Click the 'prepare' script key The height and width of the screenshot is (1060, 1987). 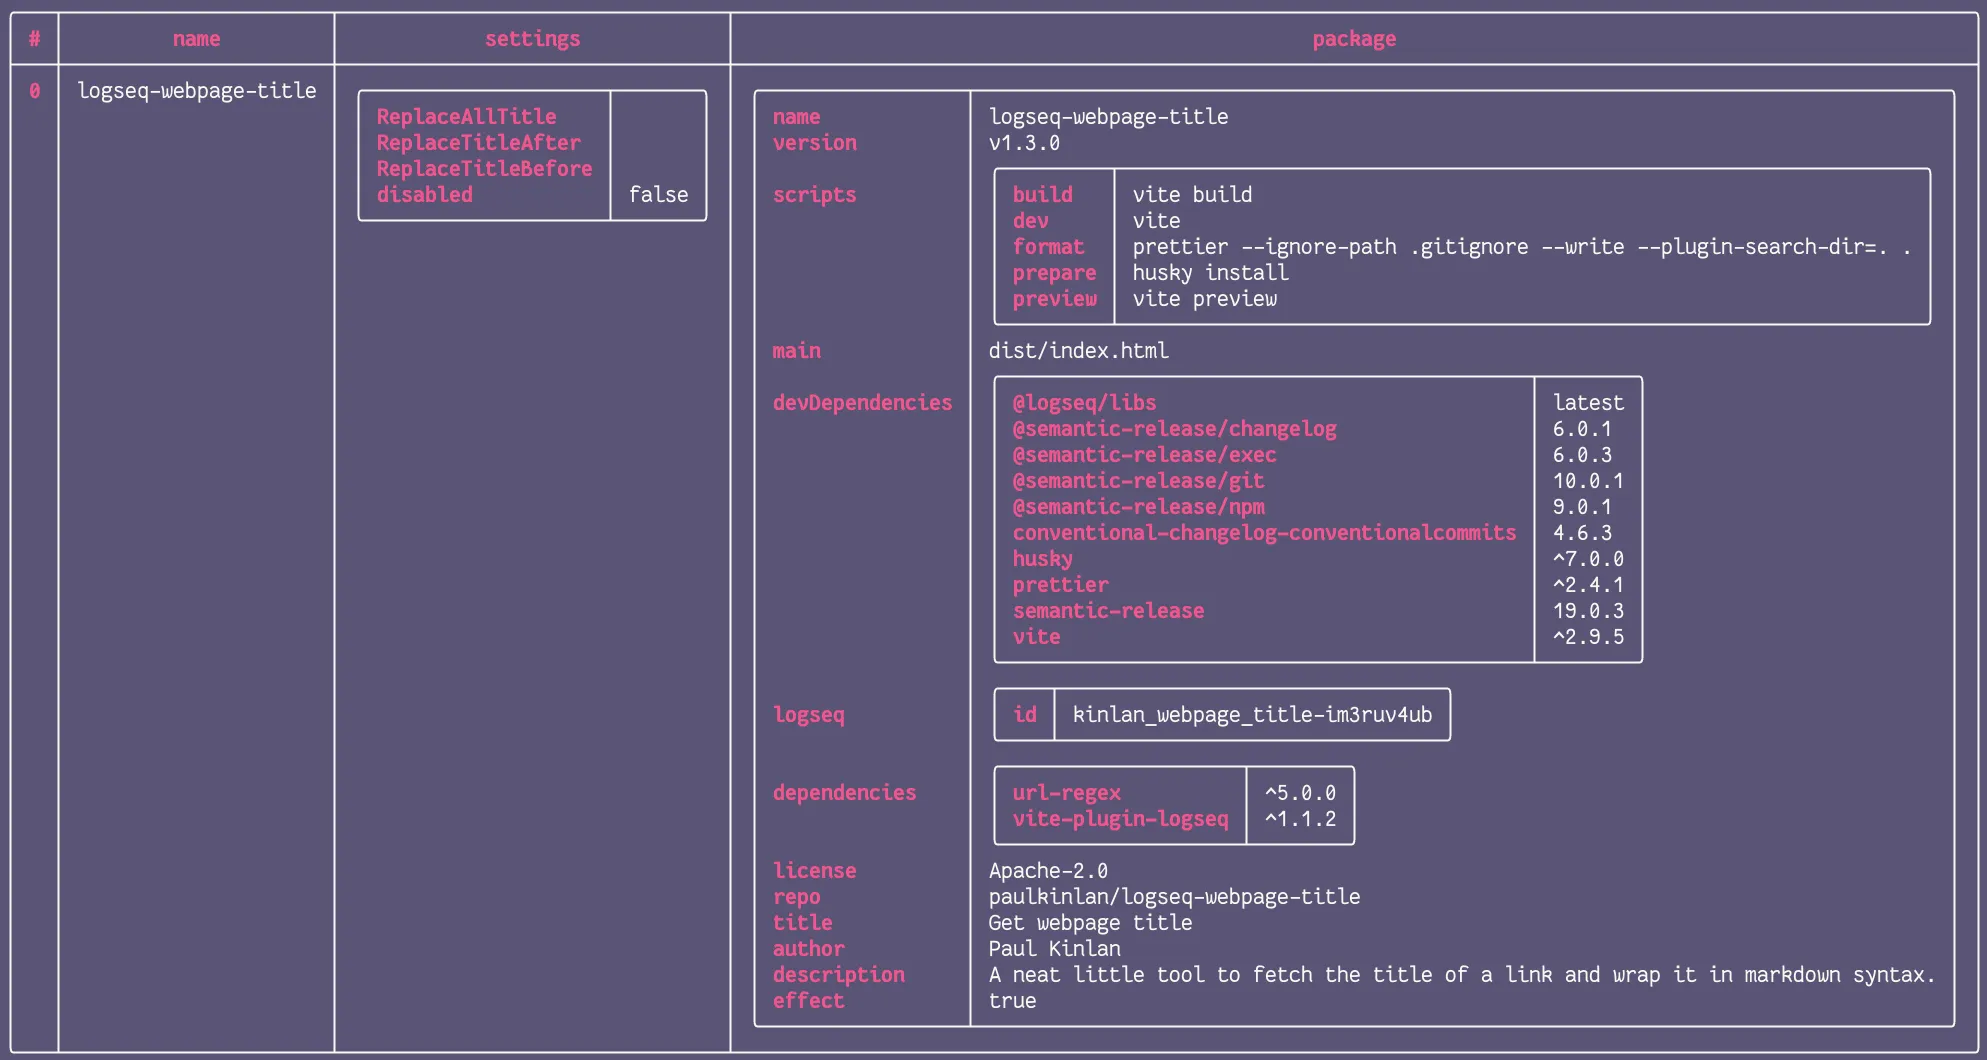click(1054, 273)
